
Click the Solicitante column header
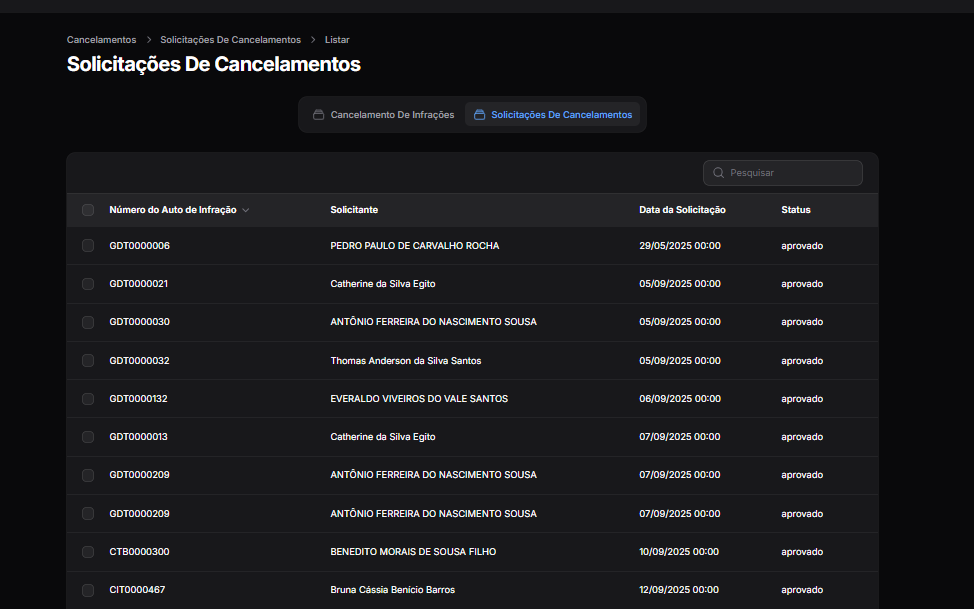(x=354, y=210)
